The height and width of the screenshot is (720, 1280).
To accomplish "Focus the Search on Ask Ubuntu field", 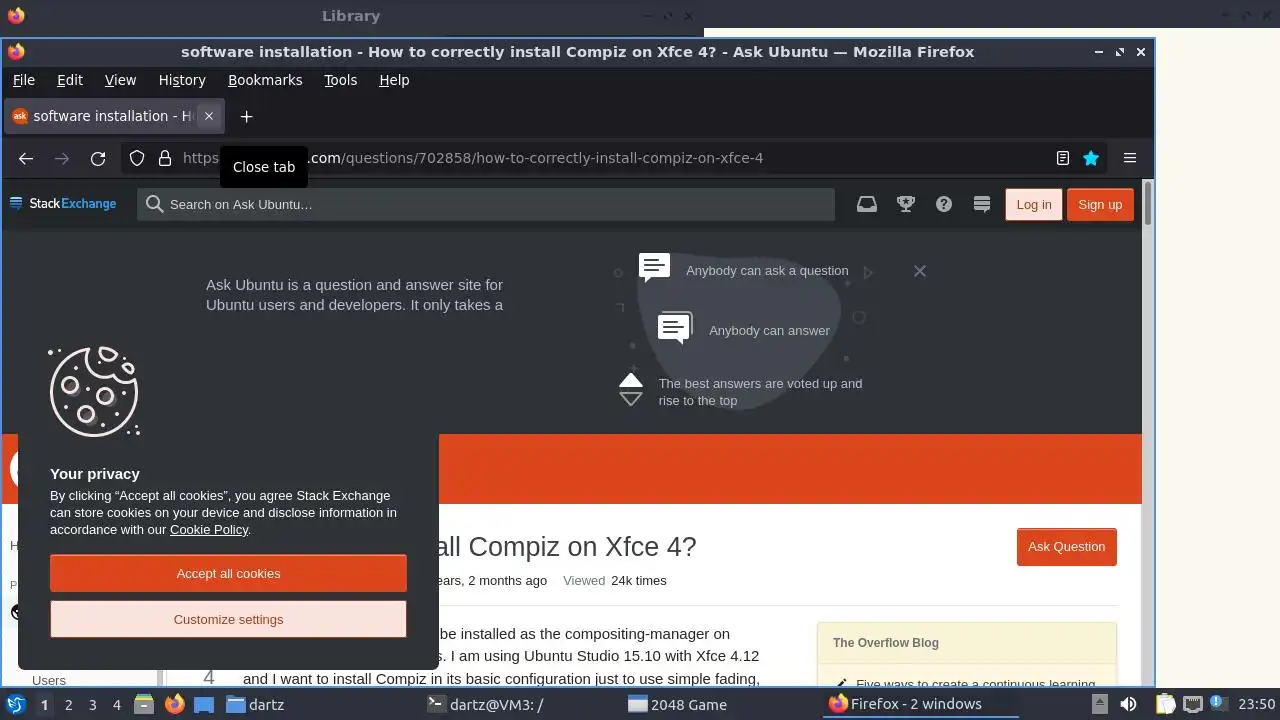I will [486, 204].
